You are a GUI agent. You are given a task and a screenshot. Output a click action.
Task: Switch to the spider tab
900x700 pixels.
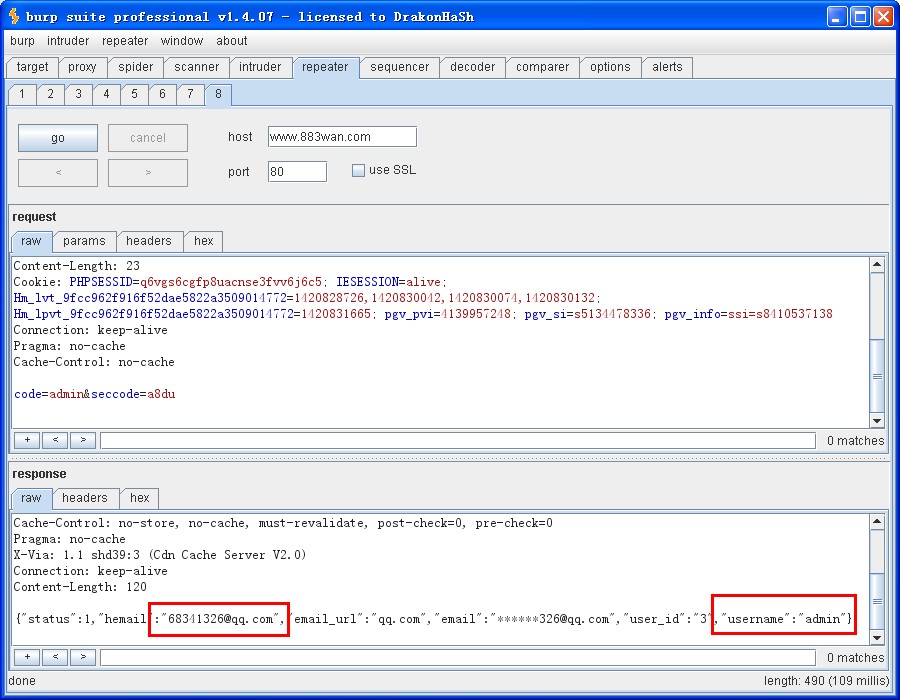click(135, 67)
